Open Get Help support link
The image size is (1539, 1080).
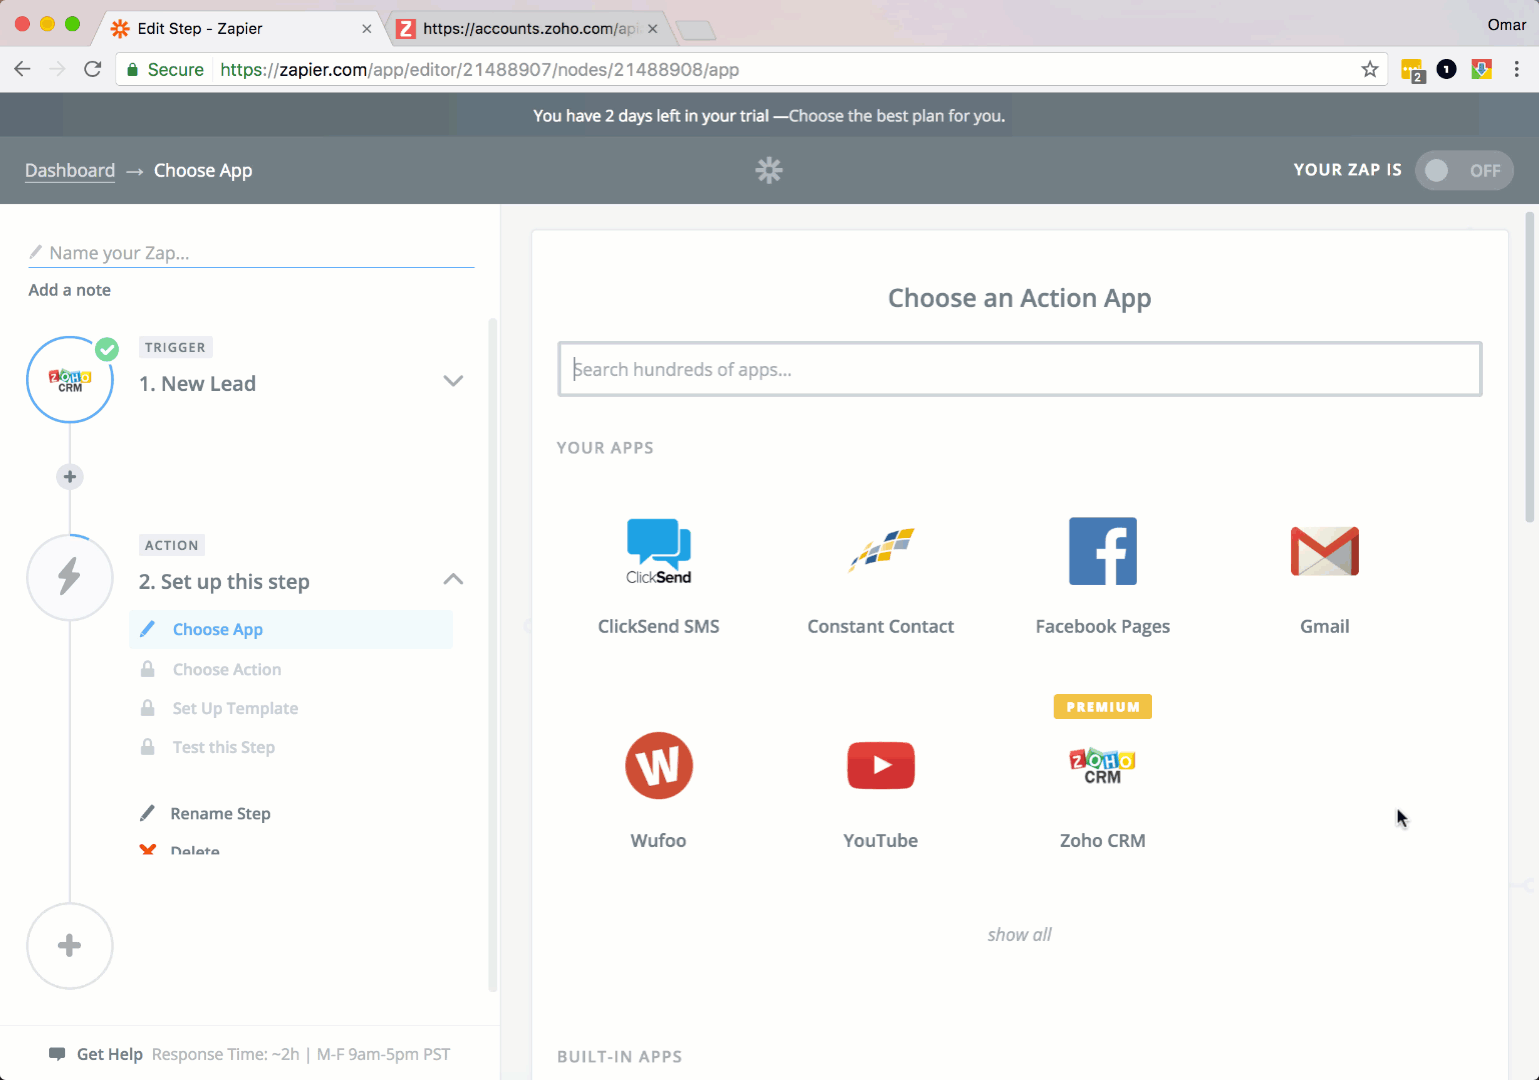click(110, 1054)
